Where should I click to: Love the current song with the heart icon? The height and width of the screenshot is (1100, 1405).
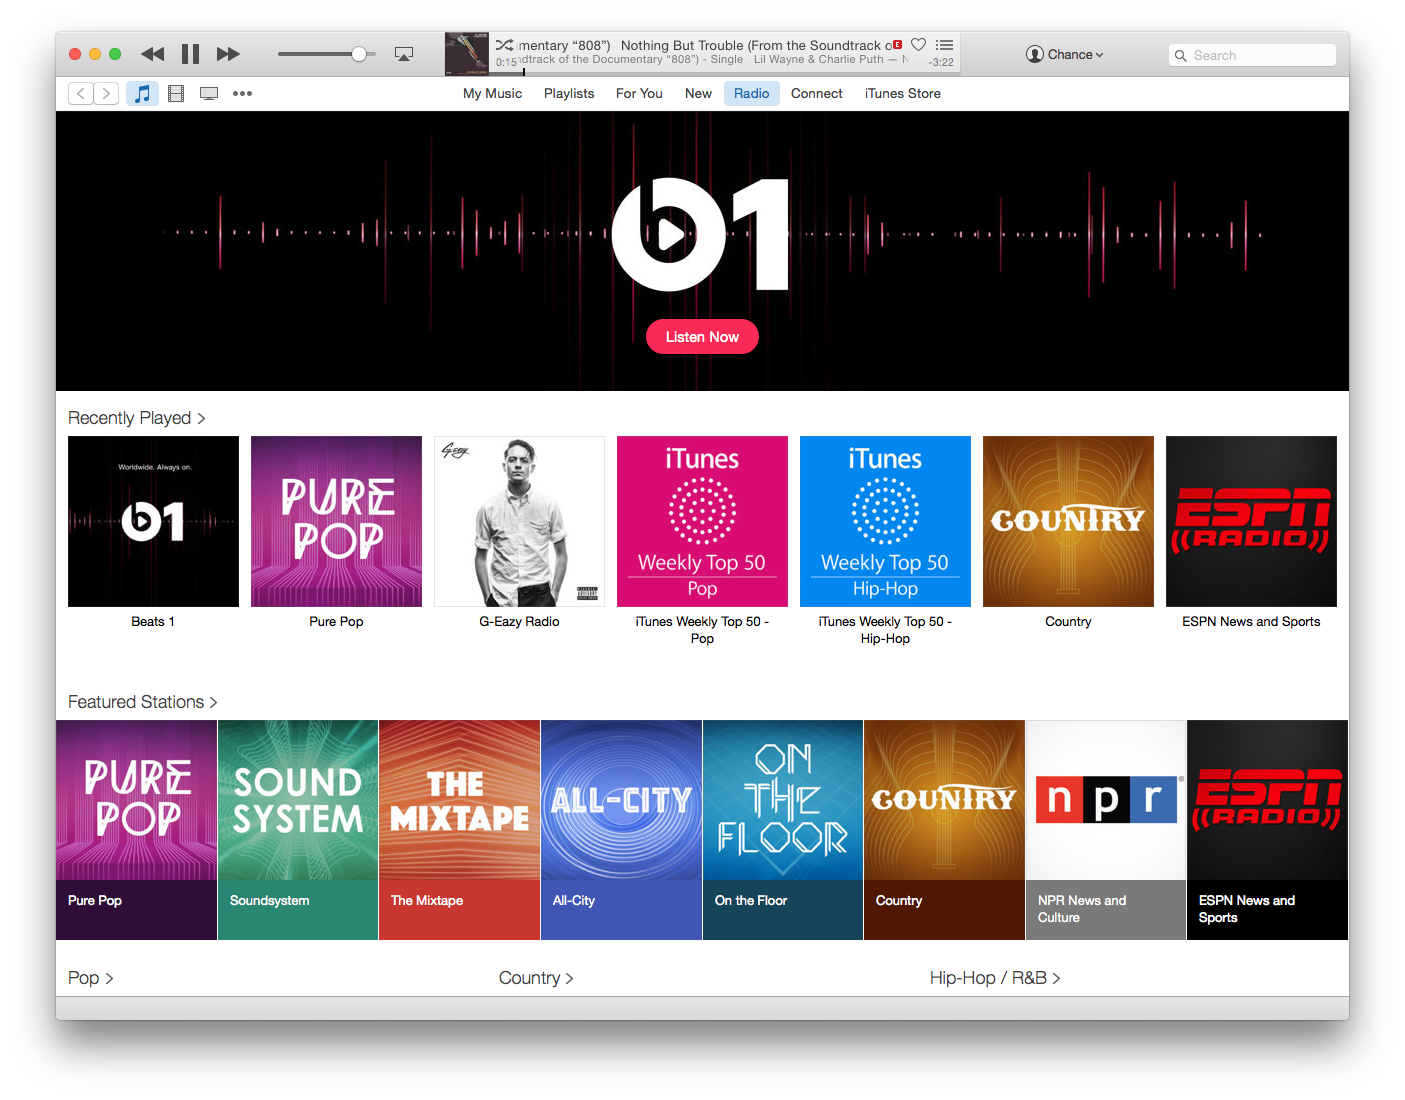coord(918,44)
